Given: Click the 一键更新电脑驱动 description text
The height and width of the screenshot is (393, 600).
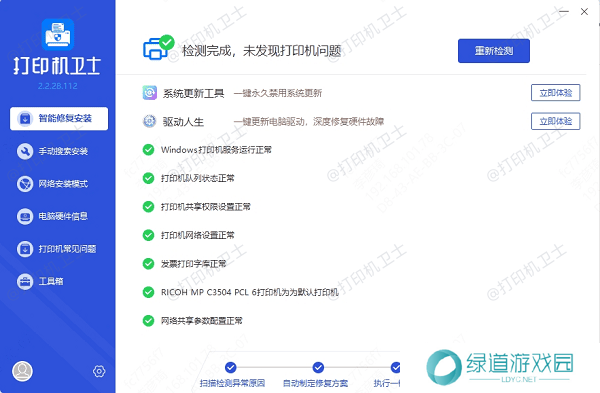Looking at the screenshot, I should [309, 122].
